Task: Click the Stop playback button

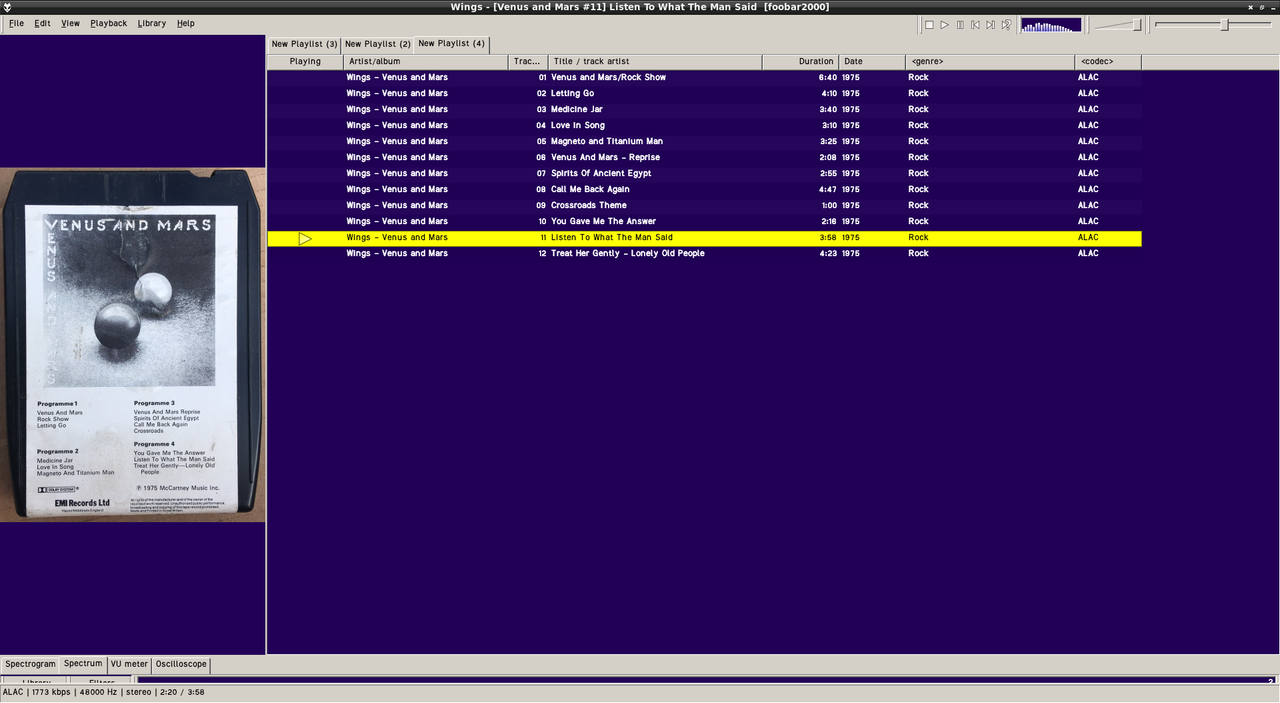Action: (x=929, y=24)
